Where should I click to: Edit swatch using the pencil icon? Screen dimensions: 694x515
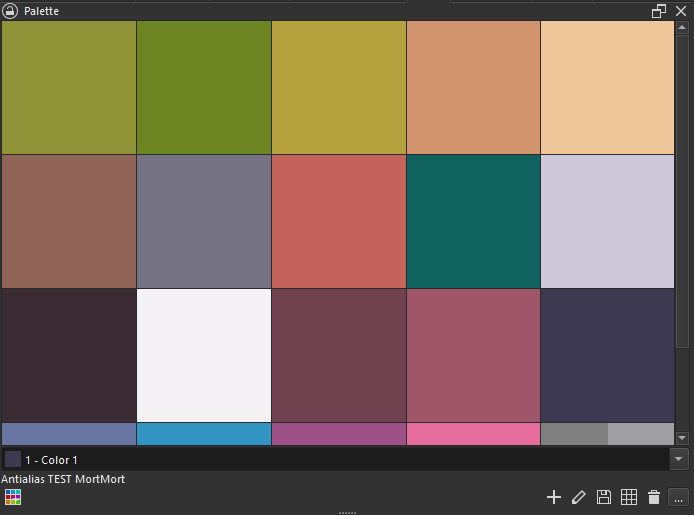tap(578, 497)
